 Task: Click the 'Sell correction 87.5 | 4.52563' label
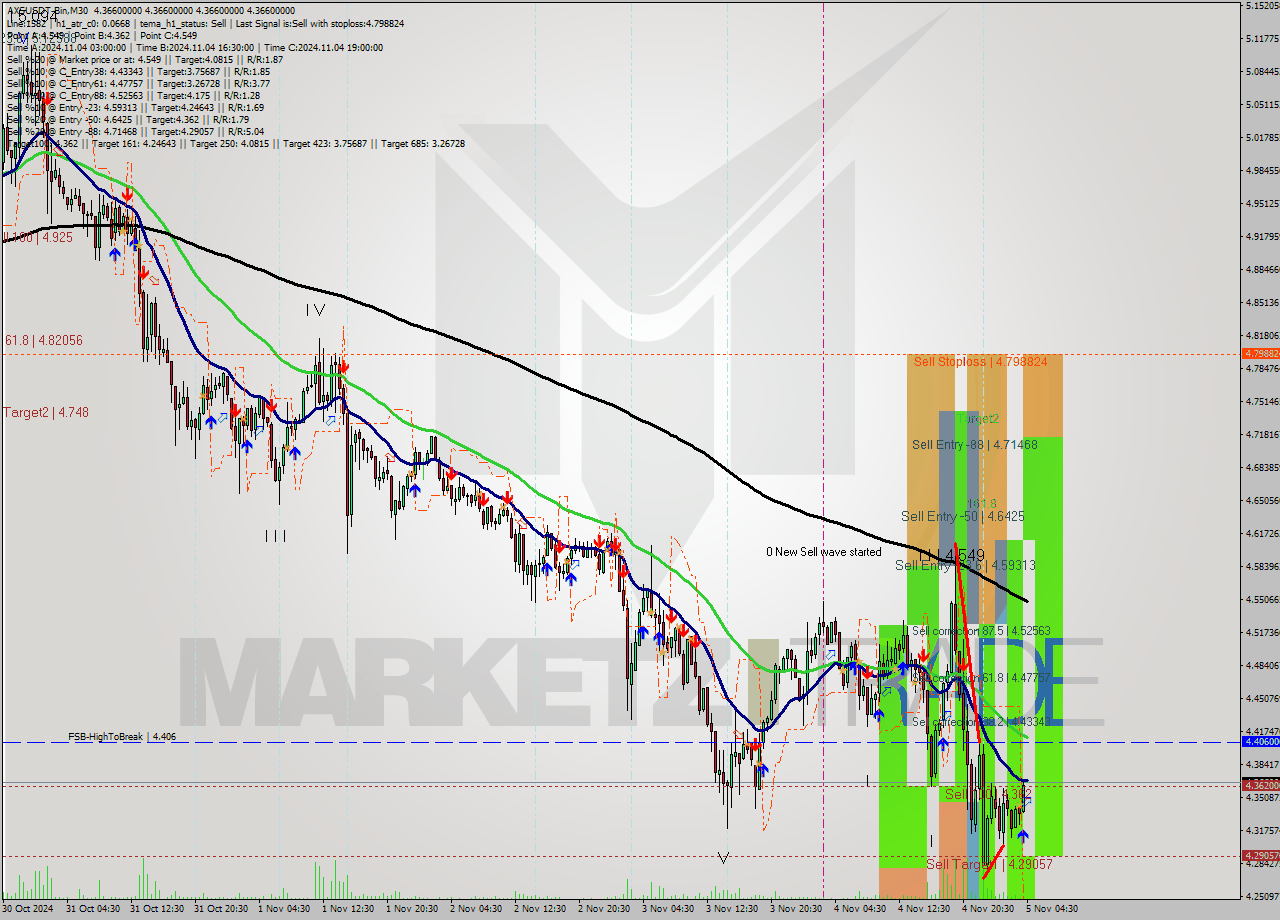pos(981,631)
